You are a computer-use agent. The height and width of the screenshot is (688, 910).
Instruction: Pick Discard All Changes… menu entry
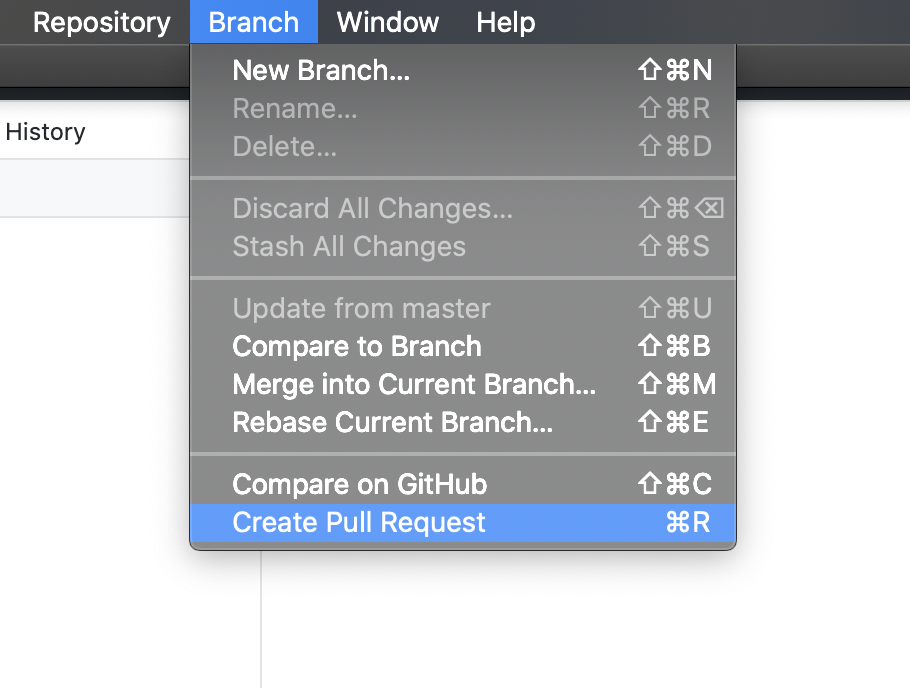(x=372, y=209)
